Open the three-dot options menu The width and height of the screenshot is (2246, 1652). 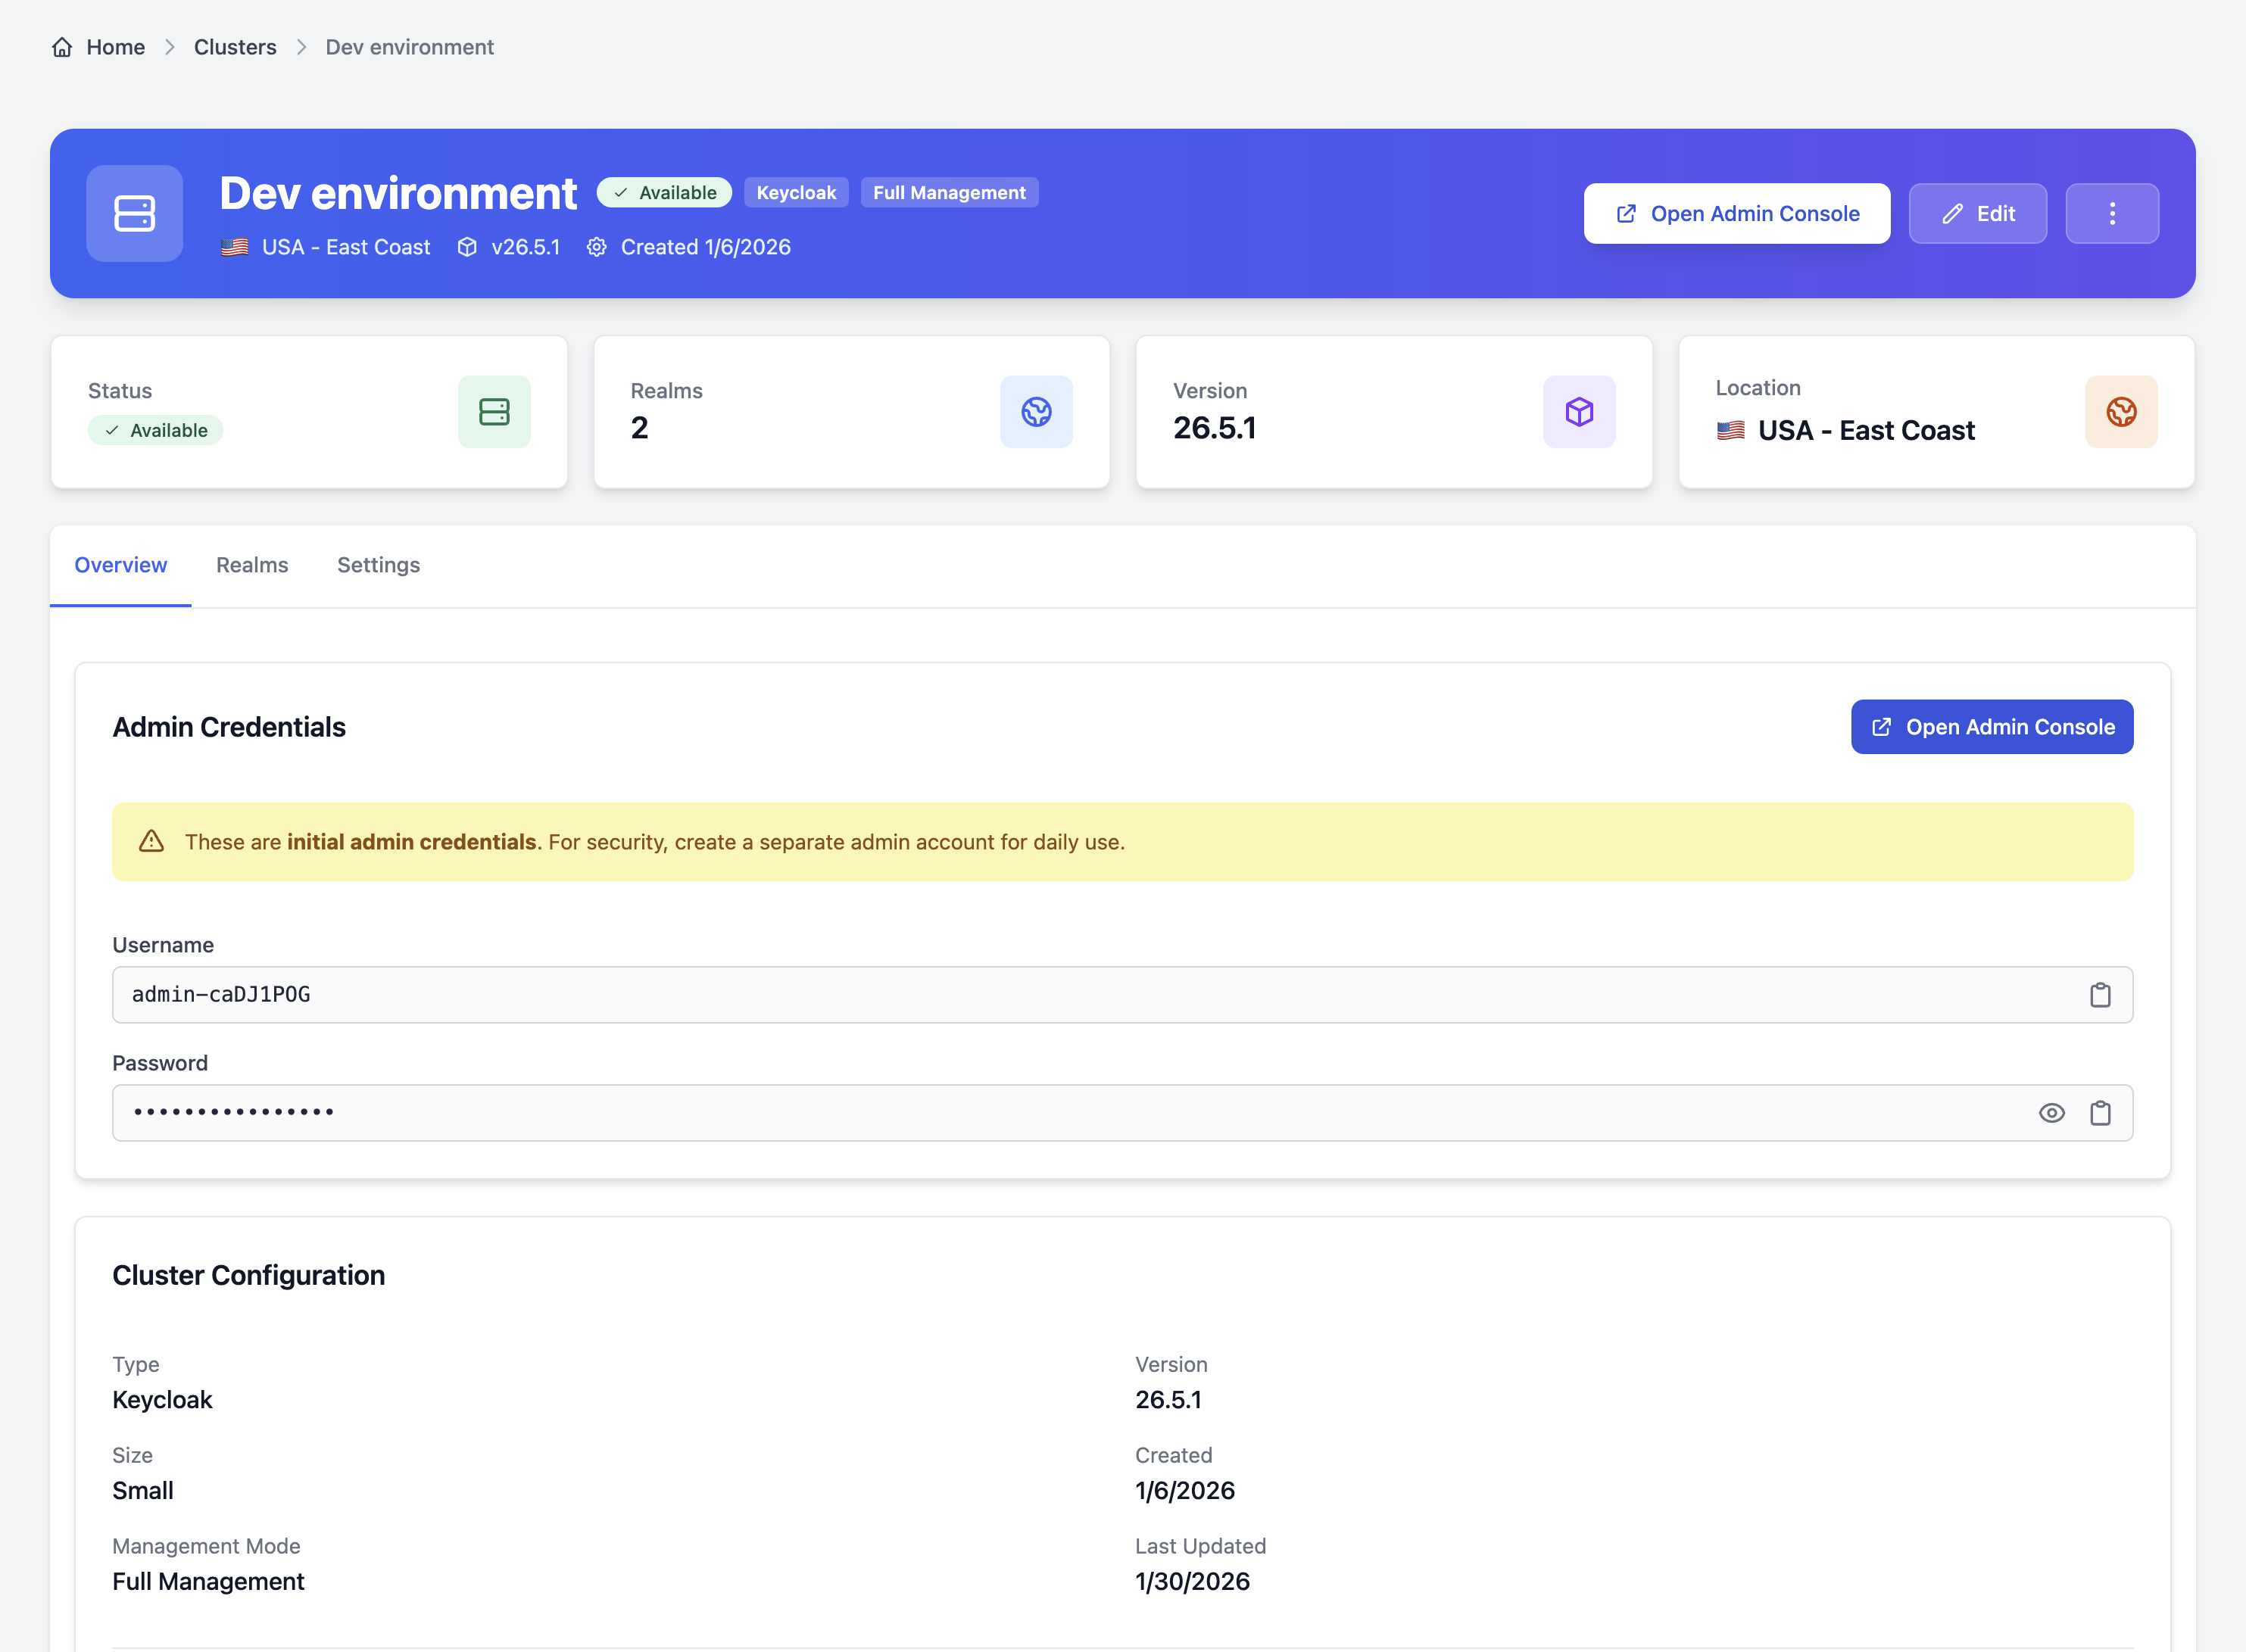click(x=2112, y=213)
